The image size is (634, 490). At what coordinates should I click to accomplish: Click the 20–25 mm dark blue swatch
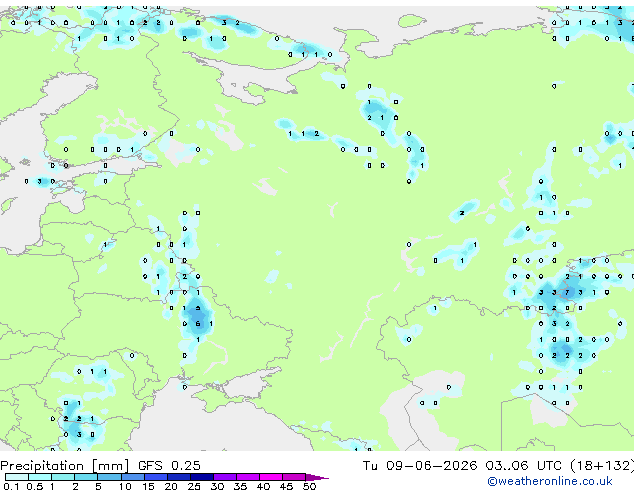click(x=179, y=477)
